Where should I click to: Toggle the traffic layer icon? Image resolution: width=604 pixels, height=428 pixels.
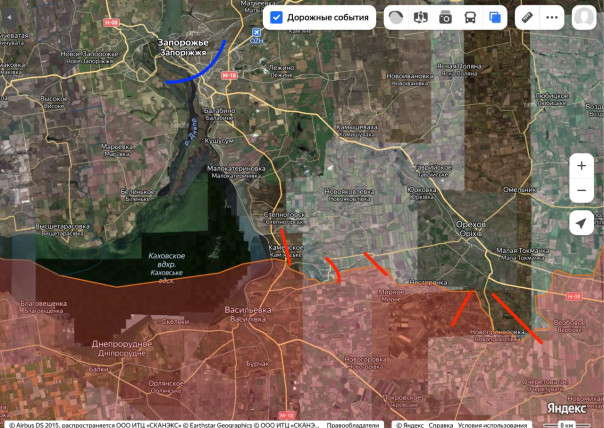click(x=395, y=18)
